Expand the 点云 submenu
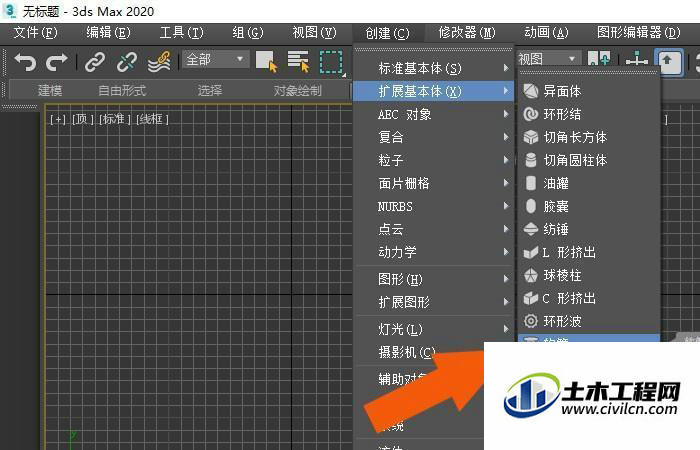Viewport: 700px width, 450px height. click(433, 229)
